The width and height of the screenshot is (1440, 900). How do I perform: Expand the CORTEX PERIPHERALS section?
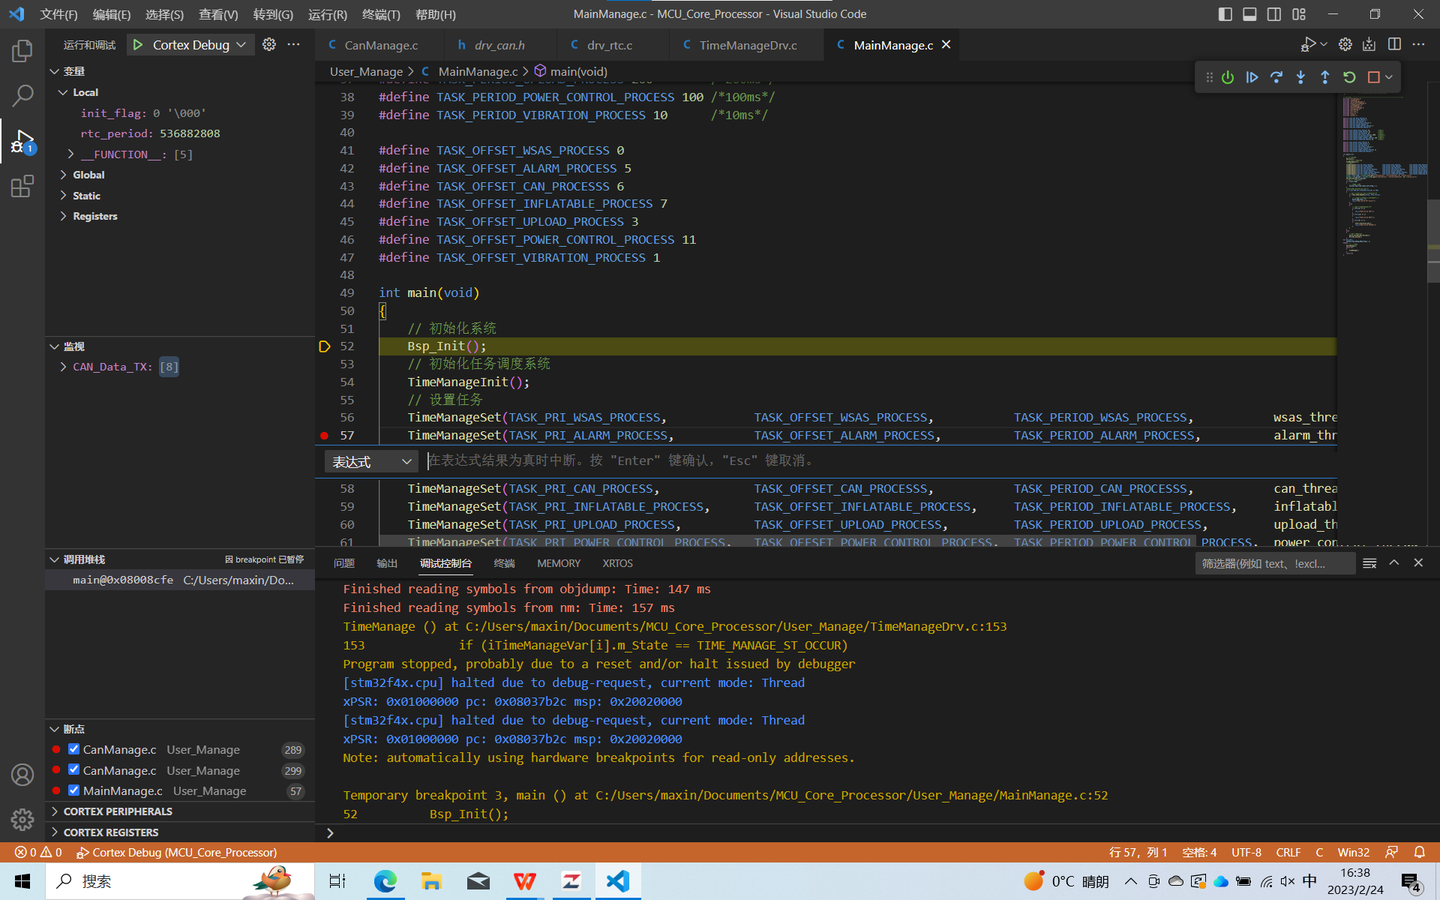coord(120,813)
